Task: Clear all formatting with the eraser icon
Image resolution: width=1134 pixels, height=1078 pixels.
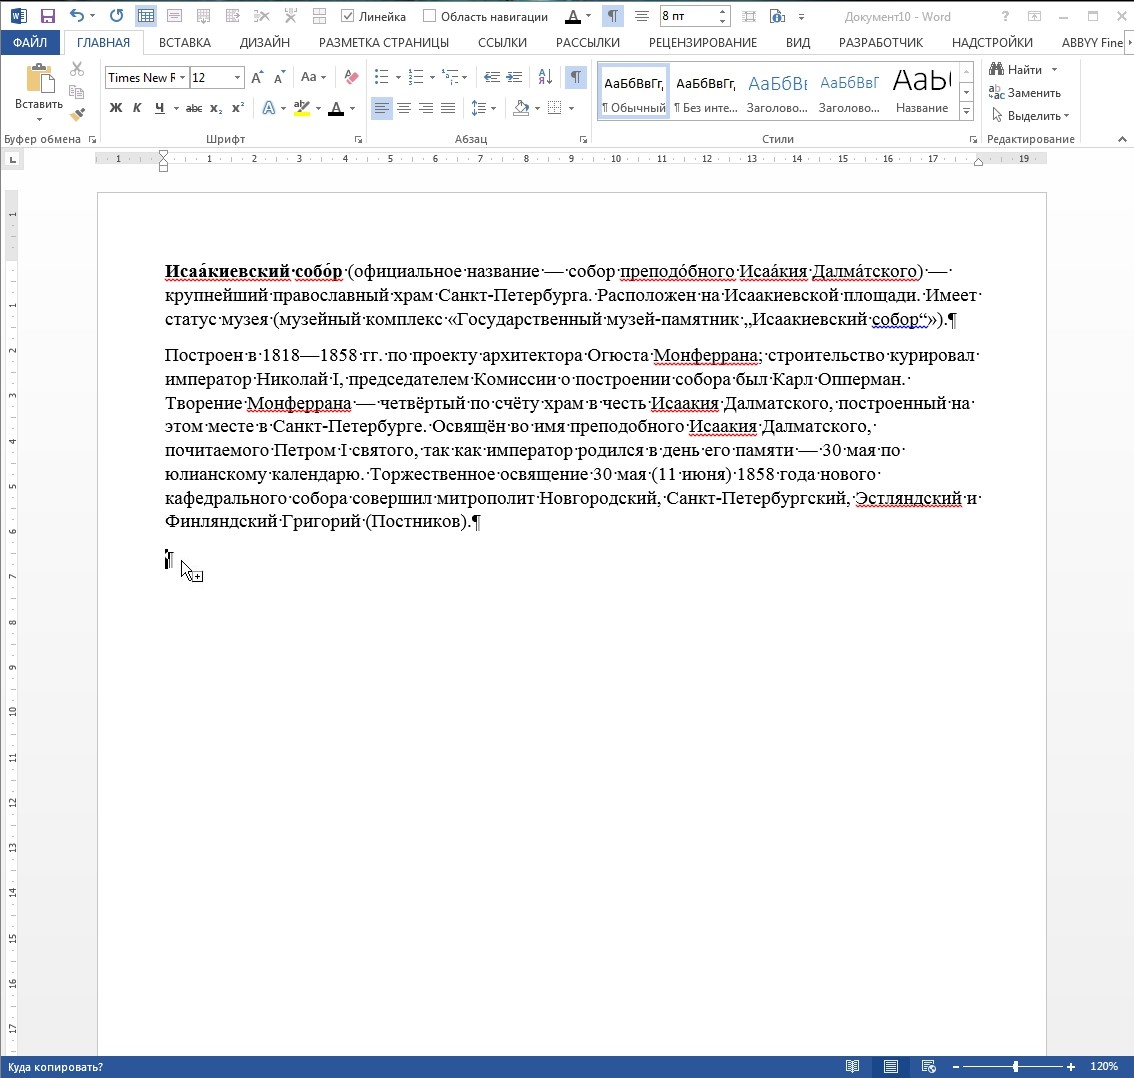Action: (351, 77)
